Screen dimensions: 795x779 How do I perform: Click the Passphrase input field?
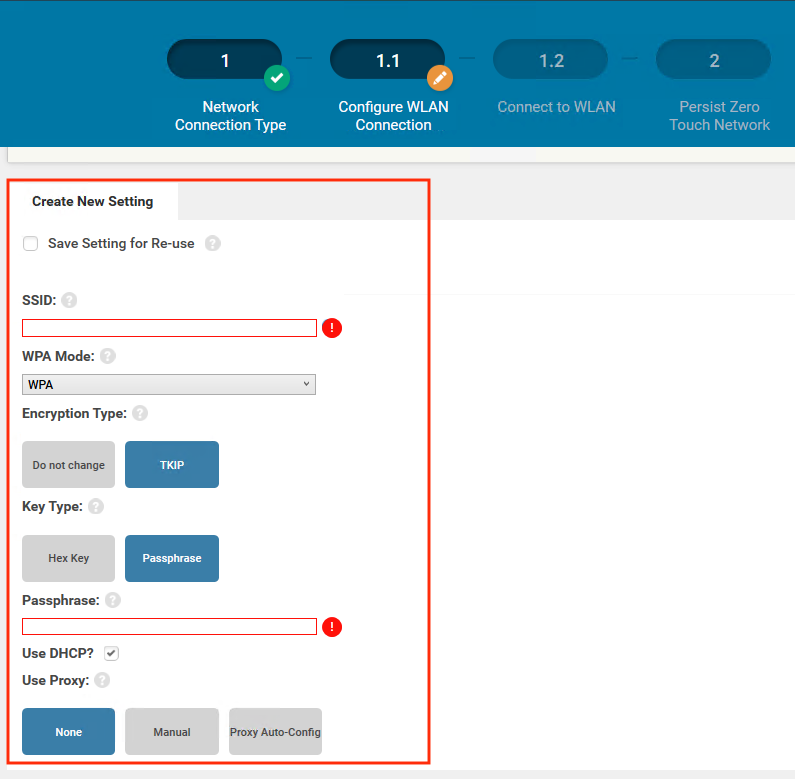click(x=169, y=627)
